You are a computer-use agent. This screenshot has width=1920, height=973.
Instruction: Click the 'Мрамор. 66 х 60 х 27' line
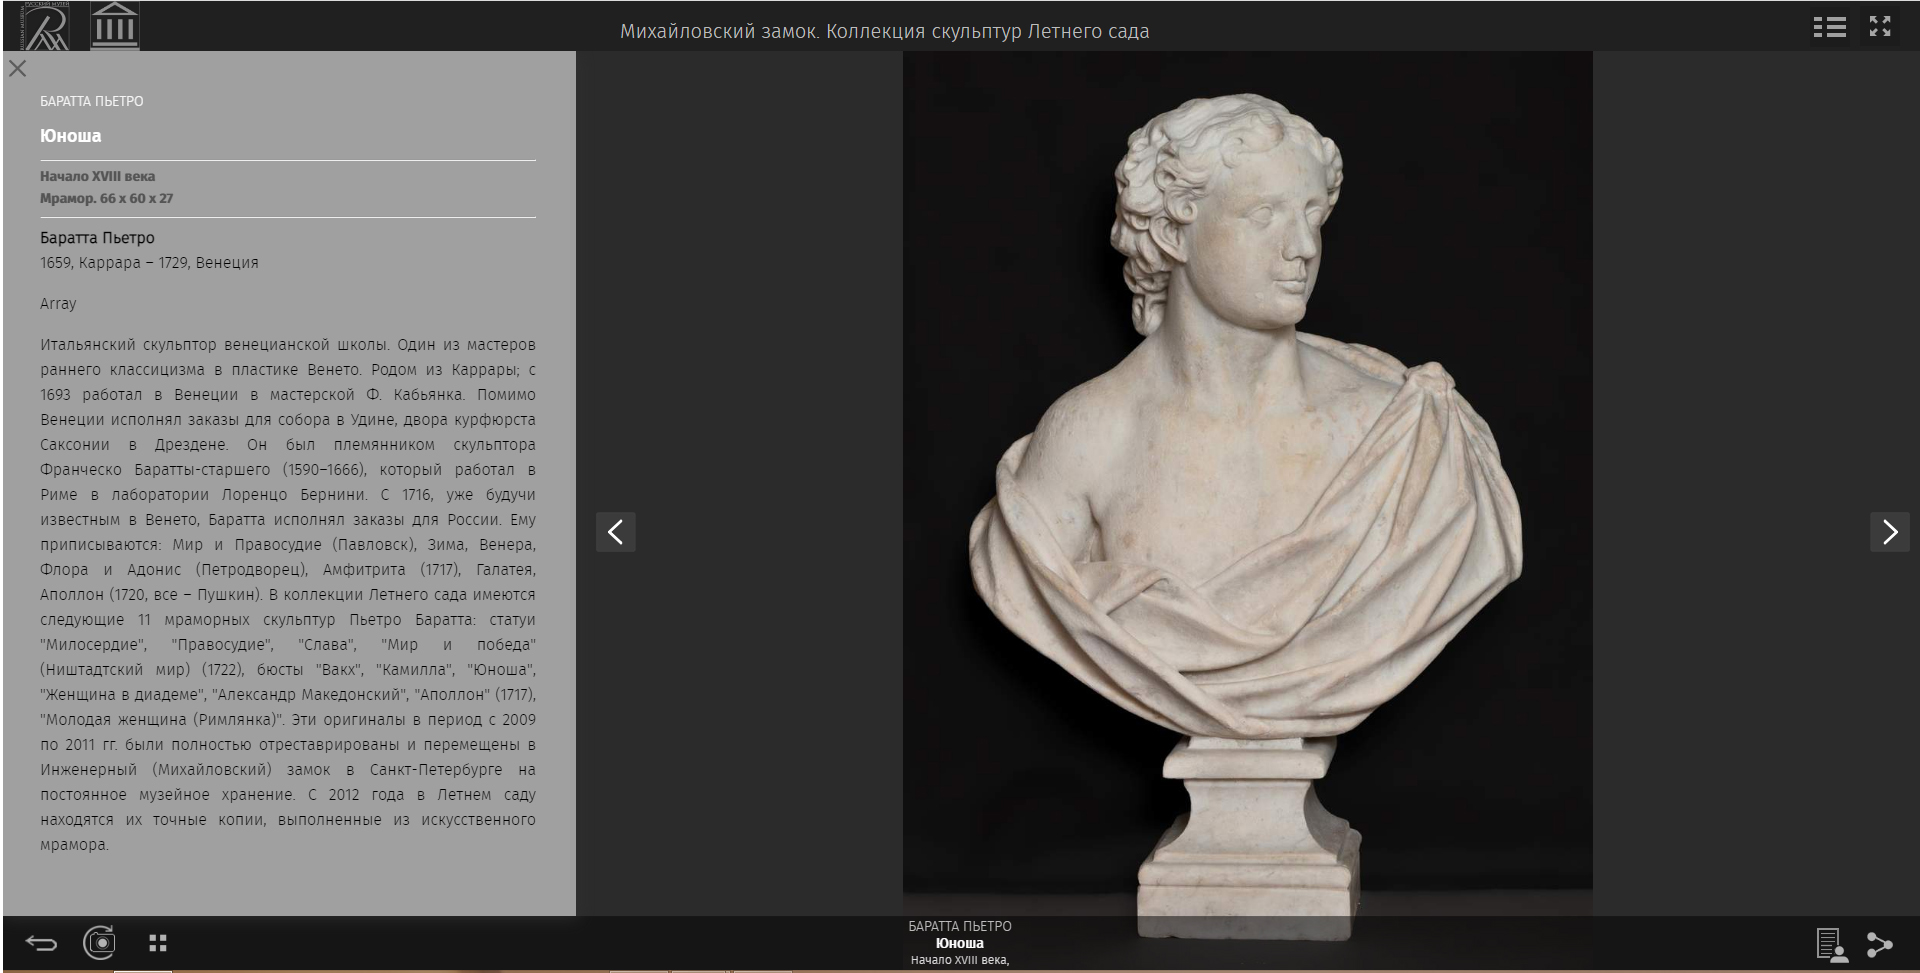(x=107, y=198)
